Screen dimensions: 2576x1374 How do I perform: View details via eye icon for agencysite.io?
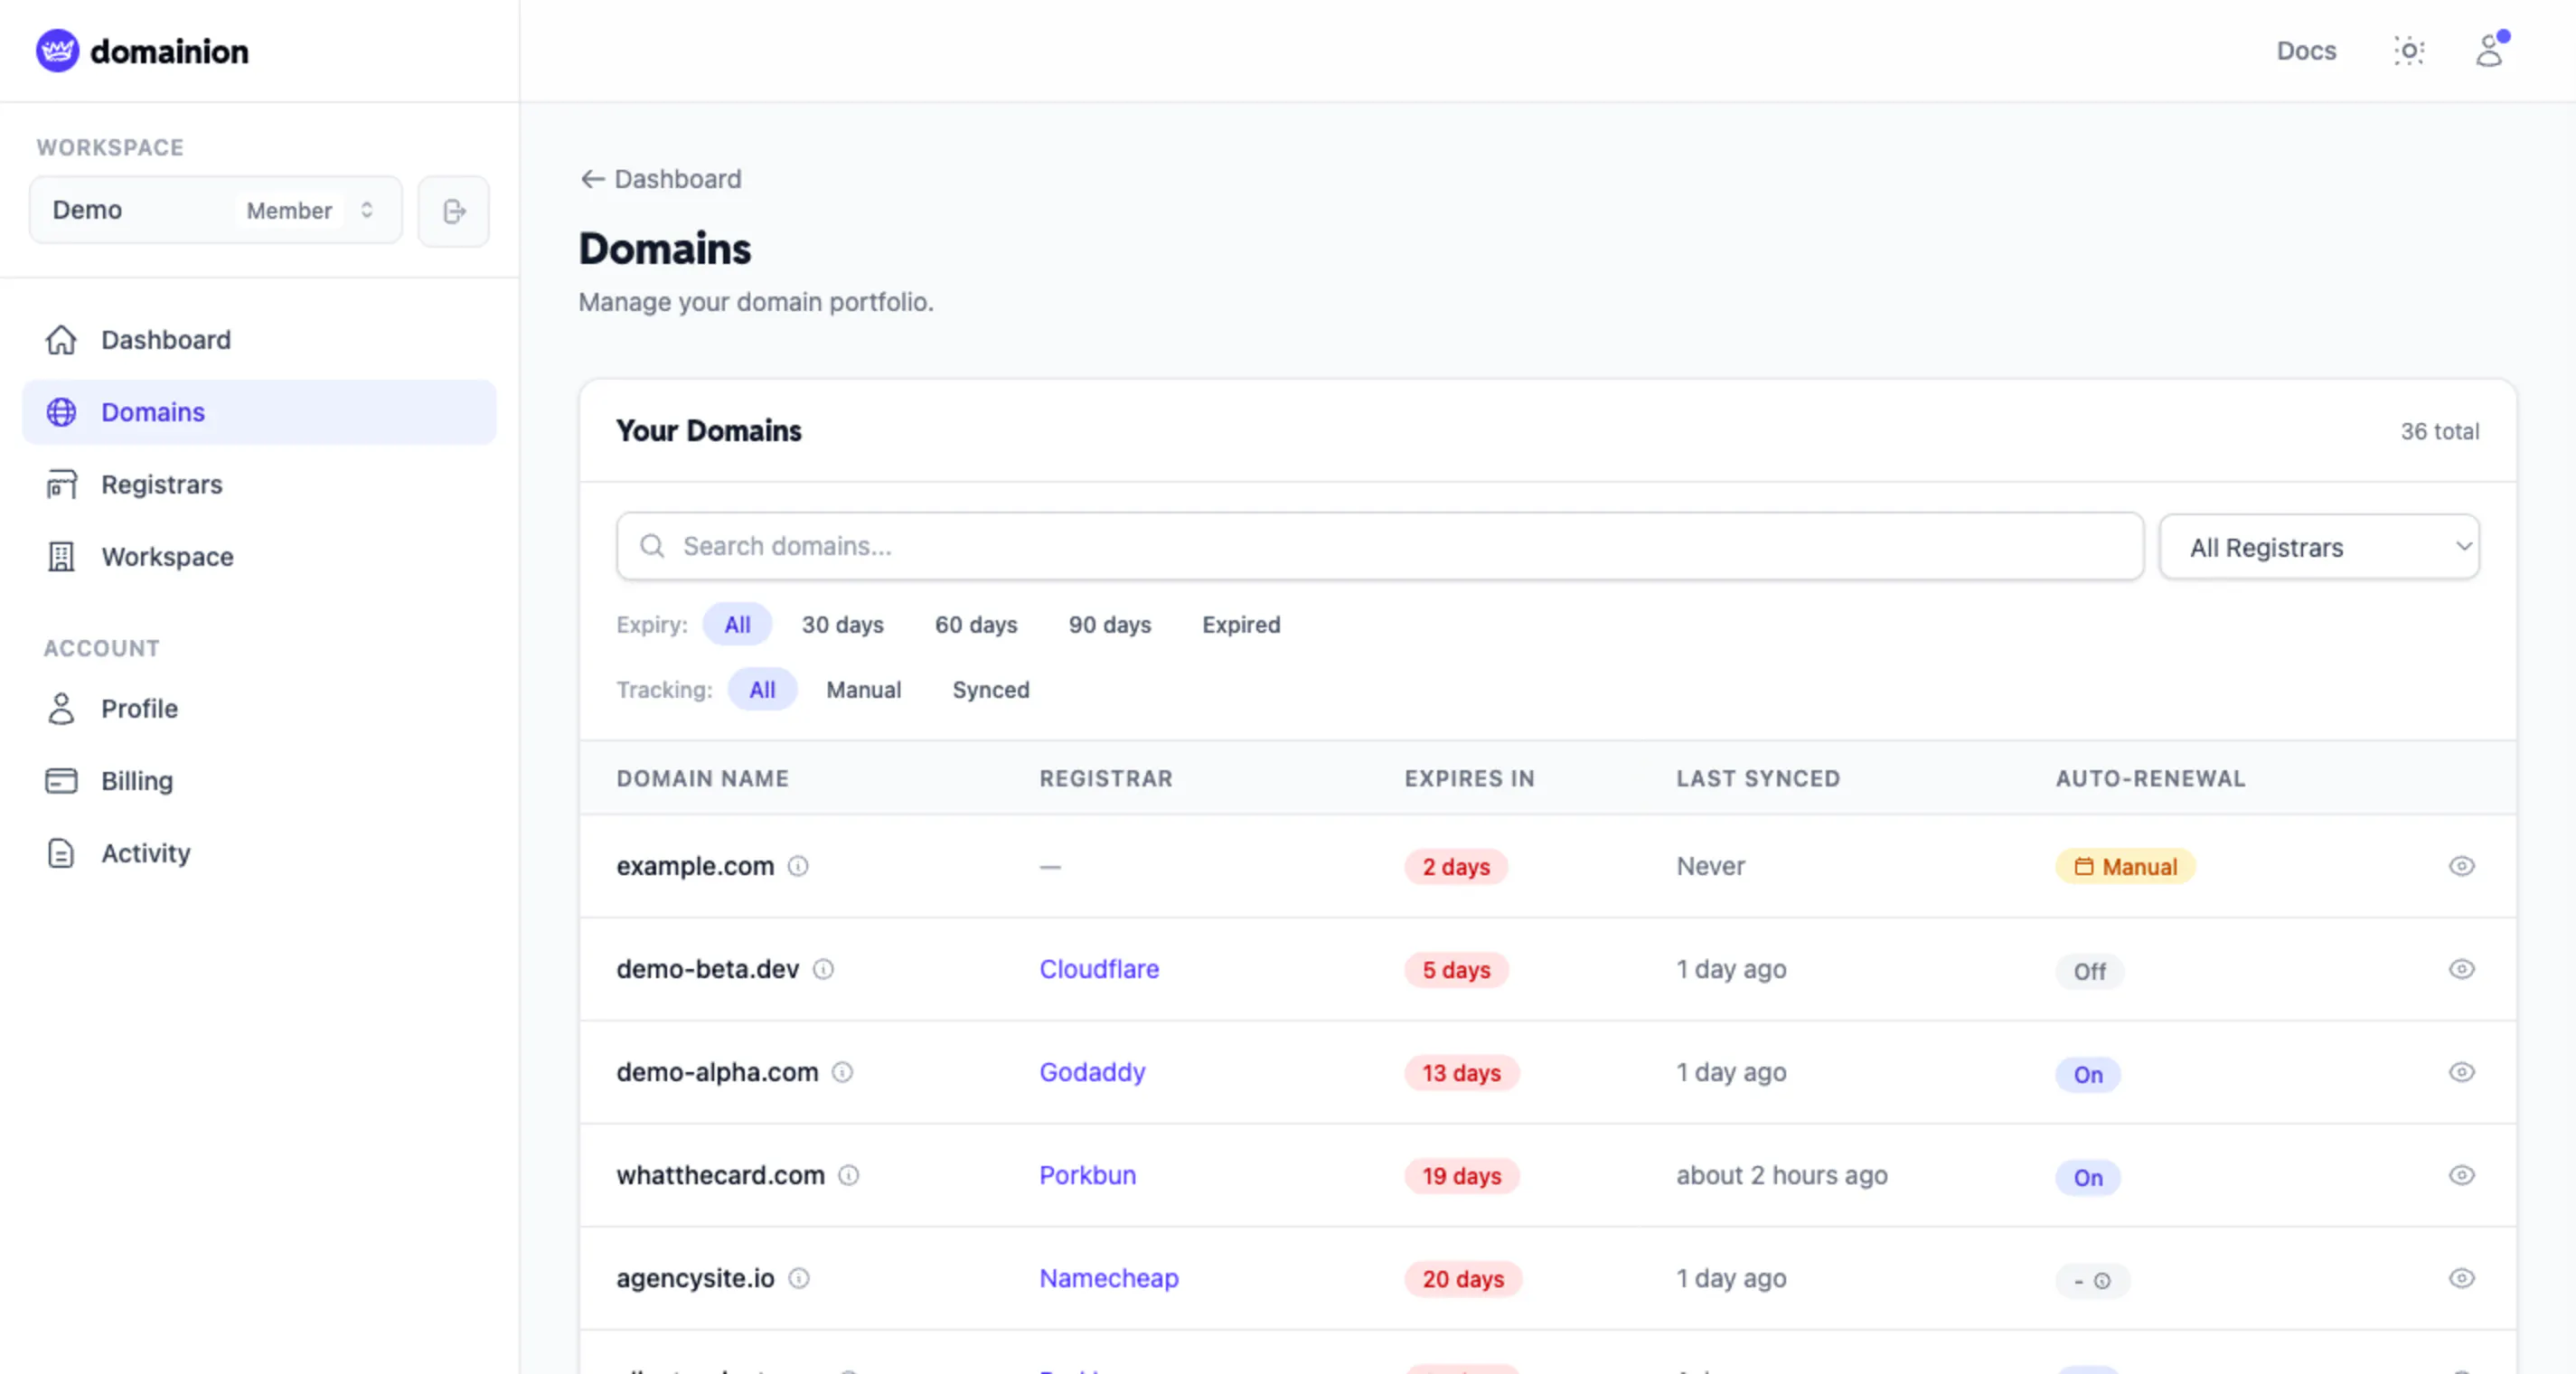[2462, 1278]
